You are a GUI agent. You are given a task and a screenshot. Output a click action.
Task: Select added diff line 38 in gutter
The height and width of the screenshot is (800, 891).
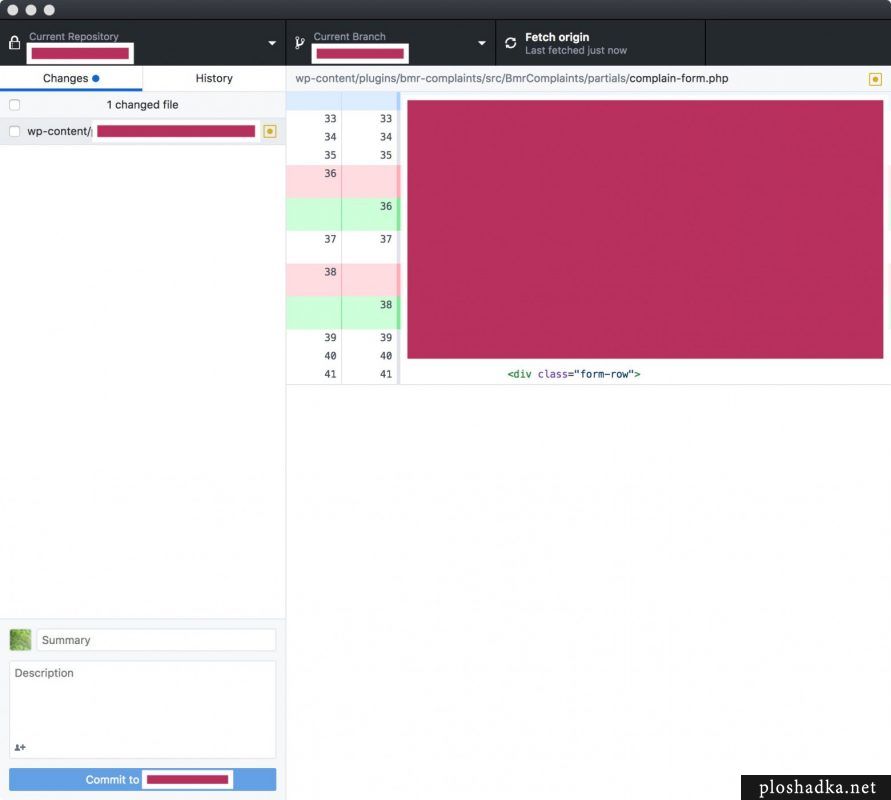click(343, 312)
